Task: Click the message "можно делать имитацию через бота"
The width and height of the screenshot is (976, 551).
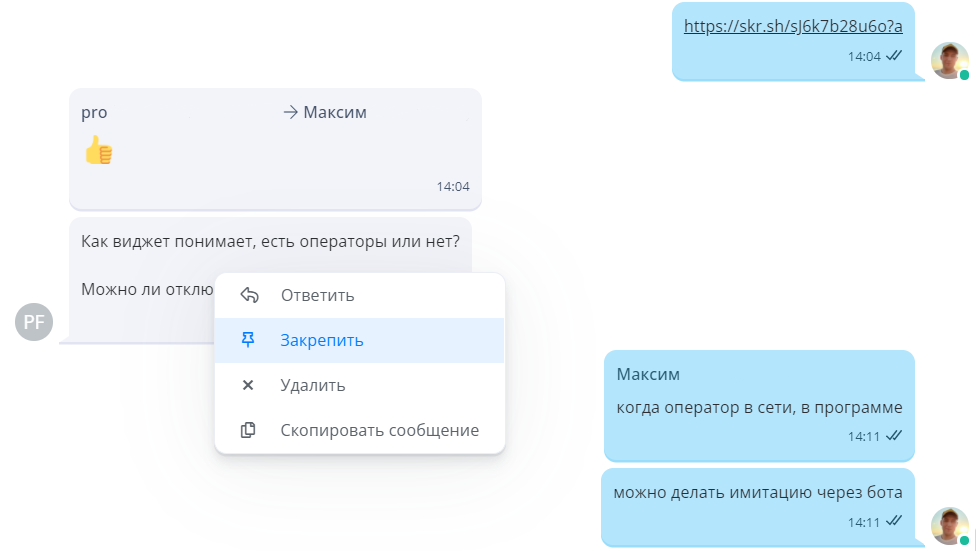Action: click(758, 492)
